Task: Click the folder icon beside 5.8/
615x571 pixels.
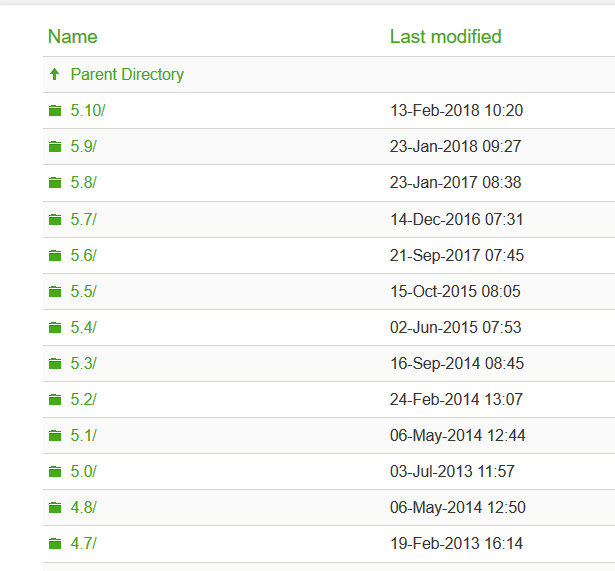Action: pyautogui.click(x=55, y=183)
